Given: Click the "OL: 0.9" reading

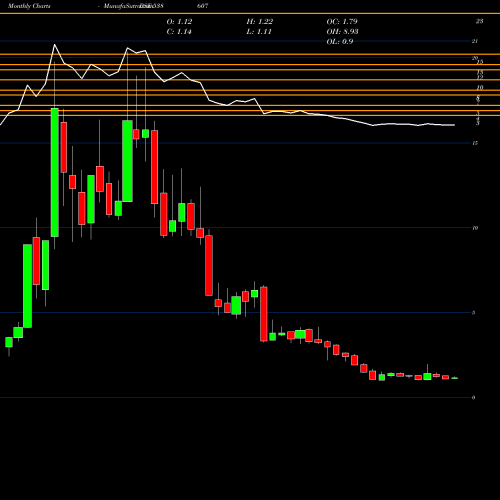Looking at the screenshot, I should tap(340, 42).
